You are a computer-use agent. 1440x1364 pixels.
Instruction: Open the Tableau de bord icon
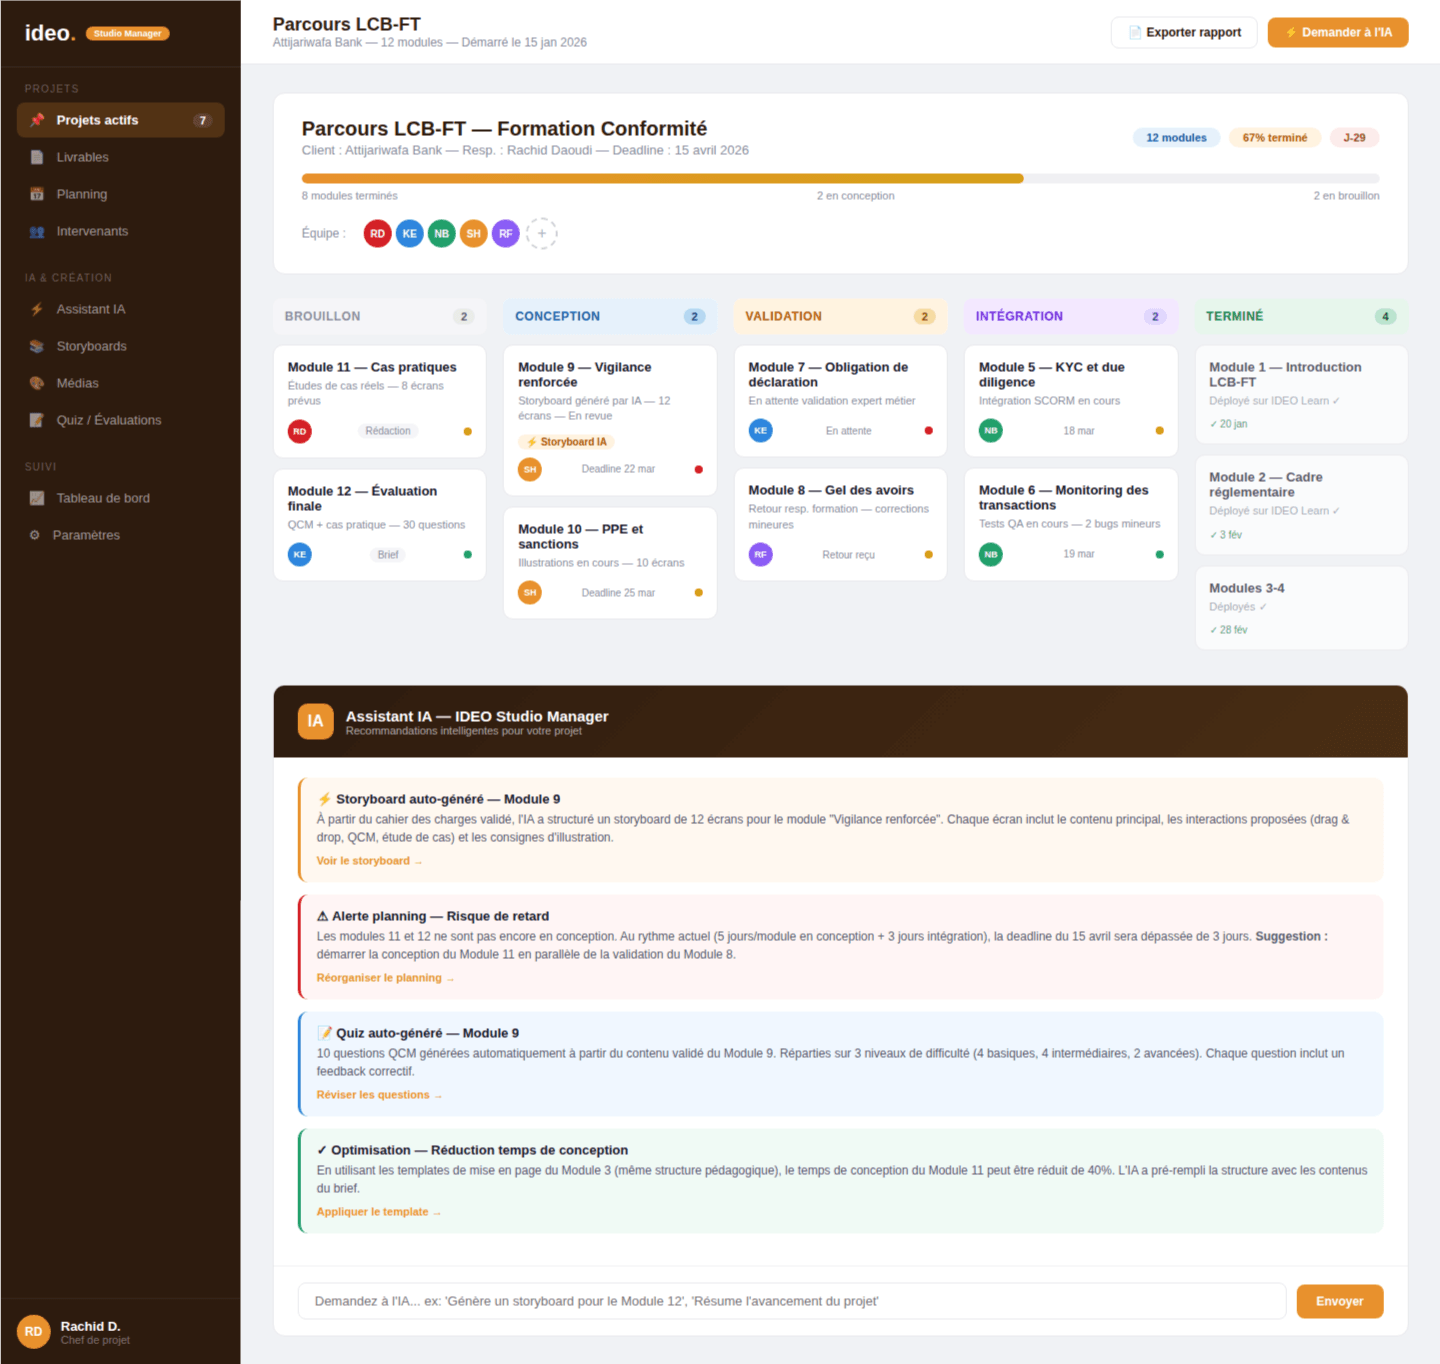[37, 498]
